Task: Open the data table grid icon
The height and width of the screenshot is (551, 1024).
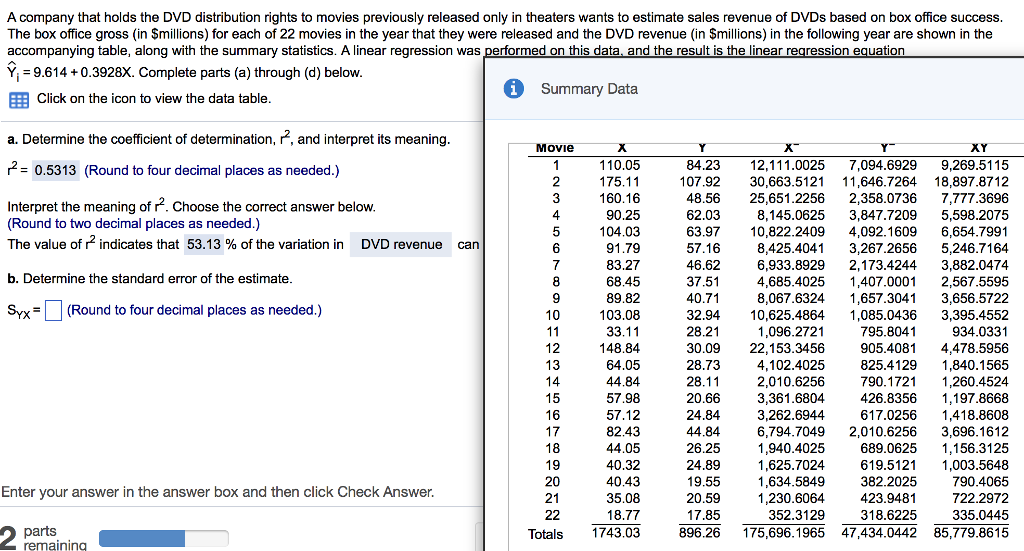Action: tap(18, 99)
